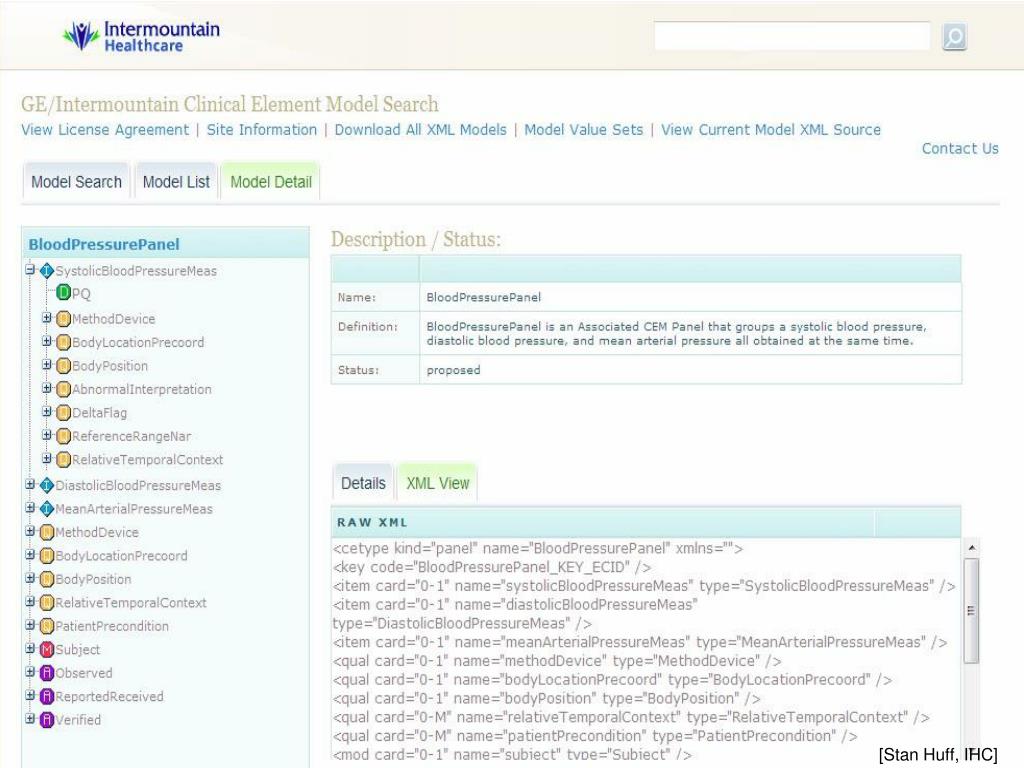The width and height of the screenshot is (1024, 768).
Task: Click the Intermountain Healthcare logo
Action: pos(142,36)
